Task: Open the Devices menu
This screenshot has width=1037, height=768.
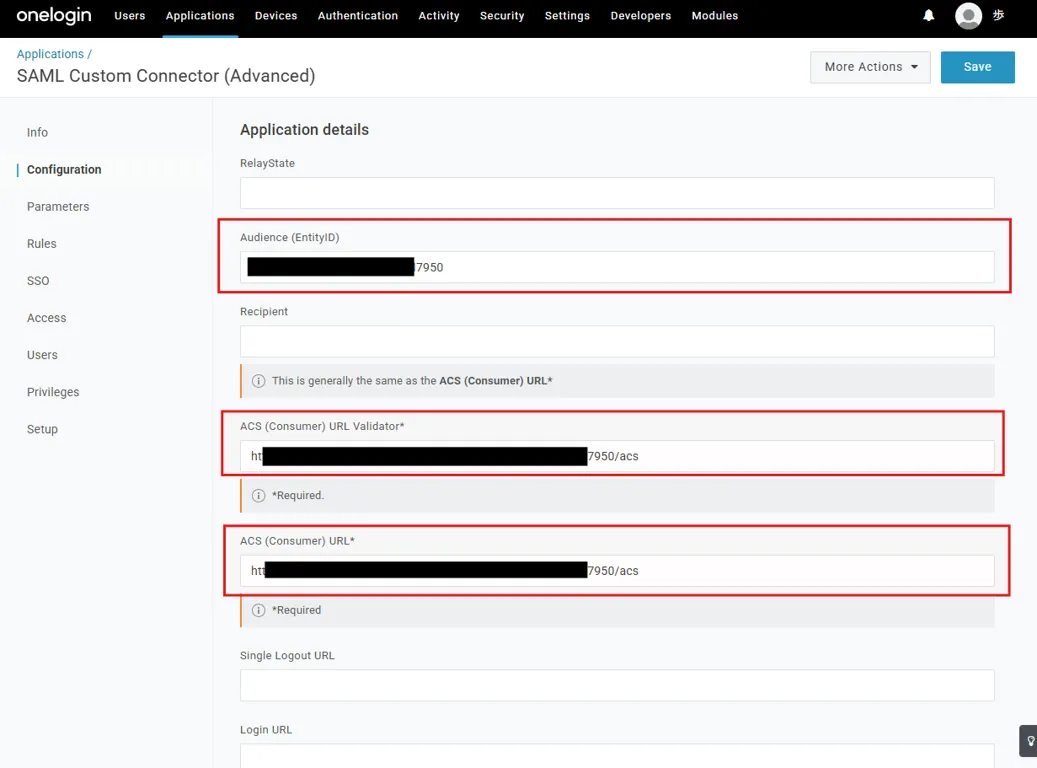Action: click(276, 15)
